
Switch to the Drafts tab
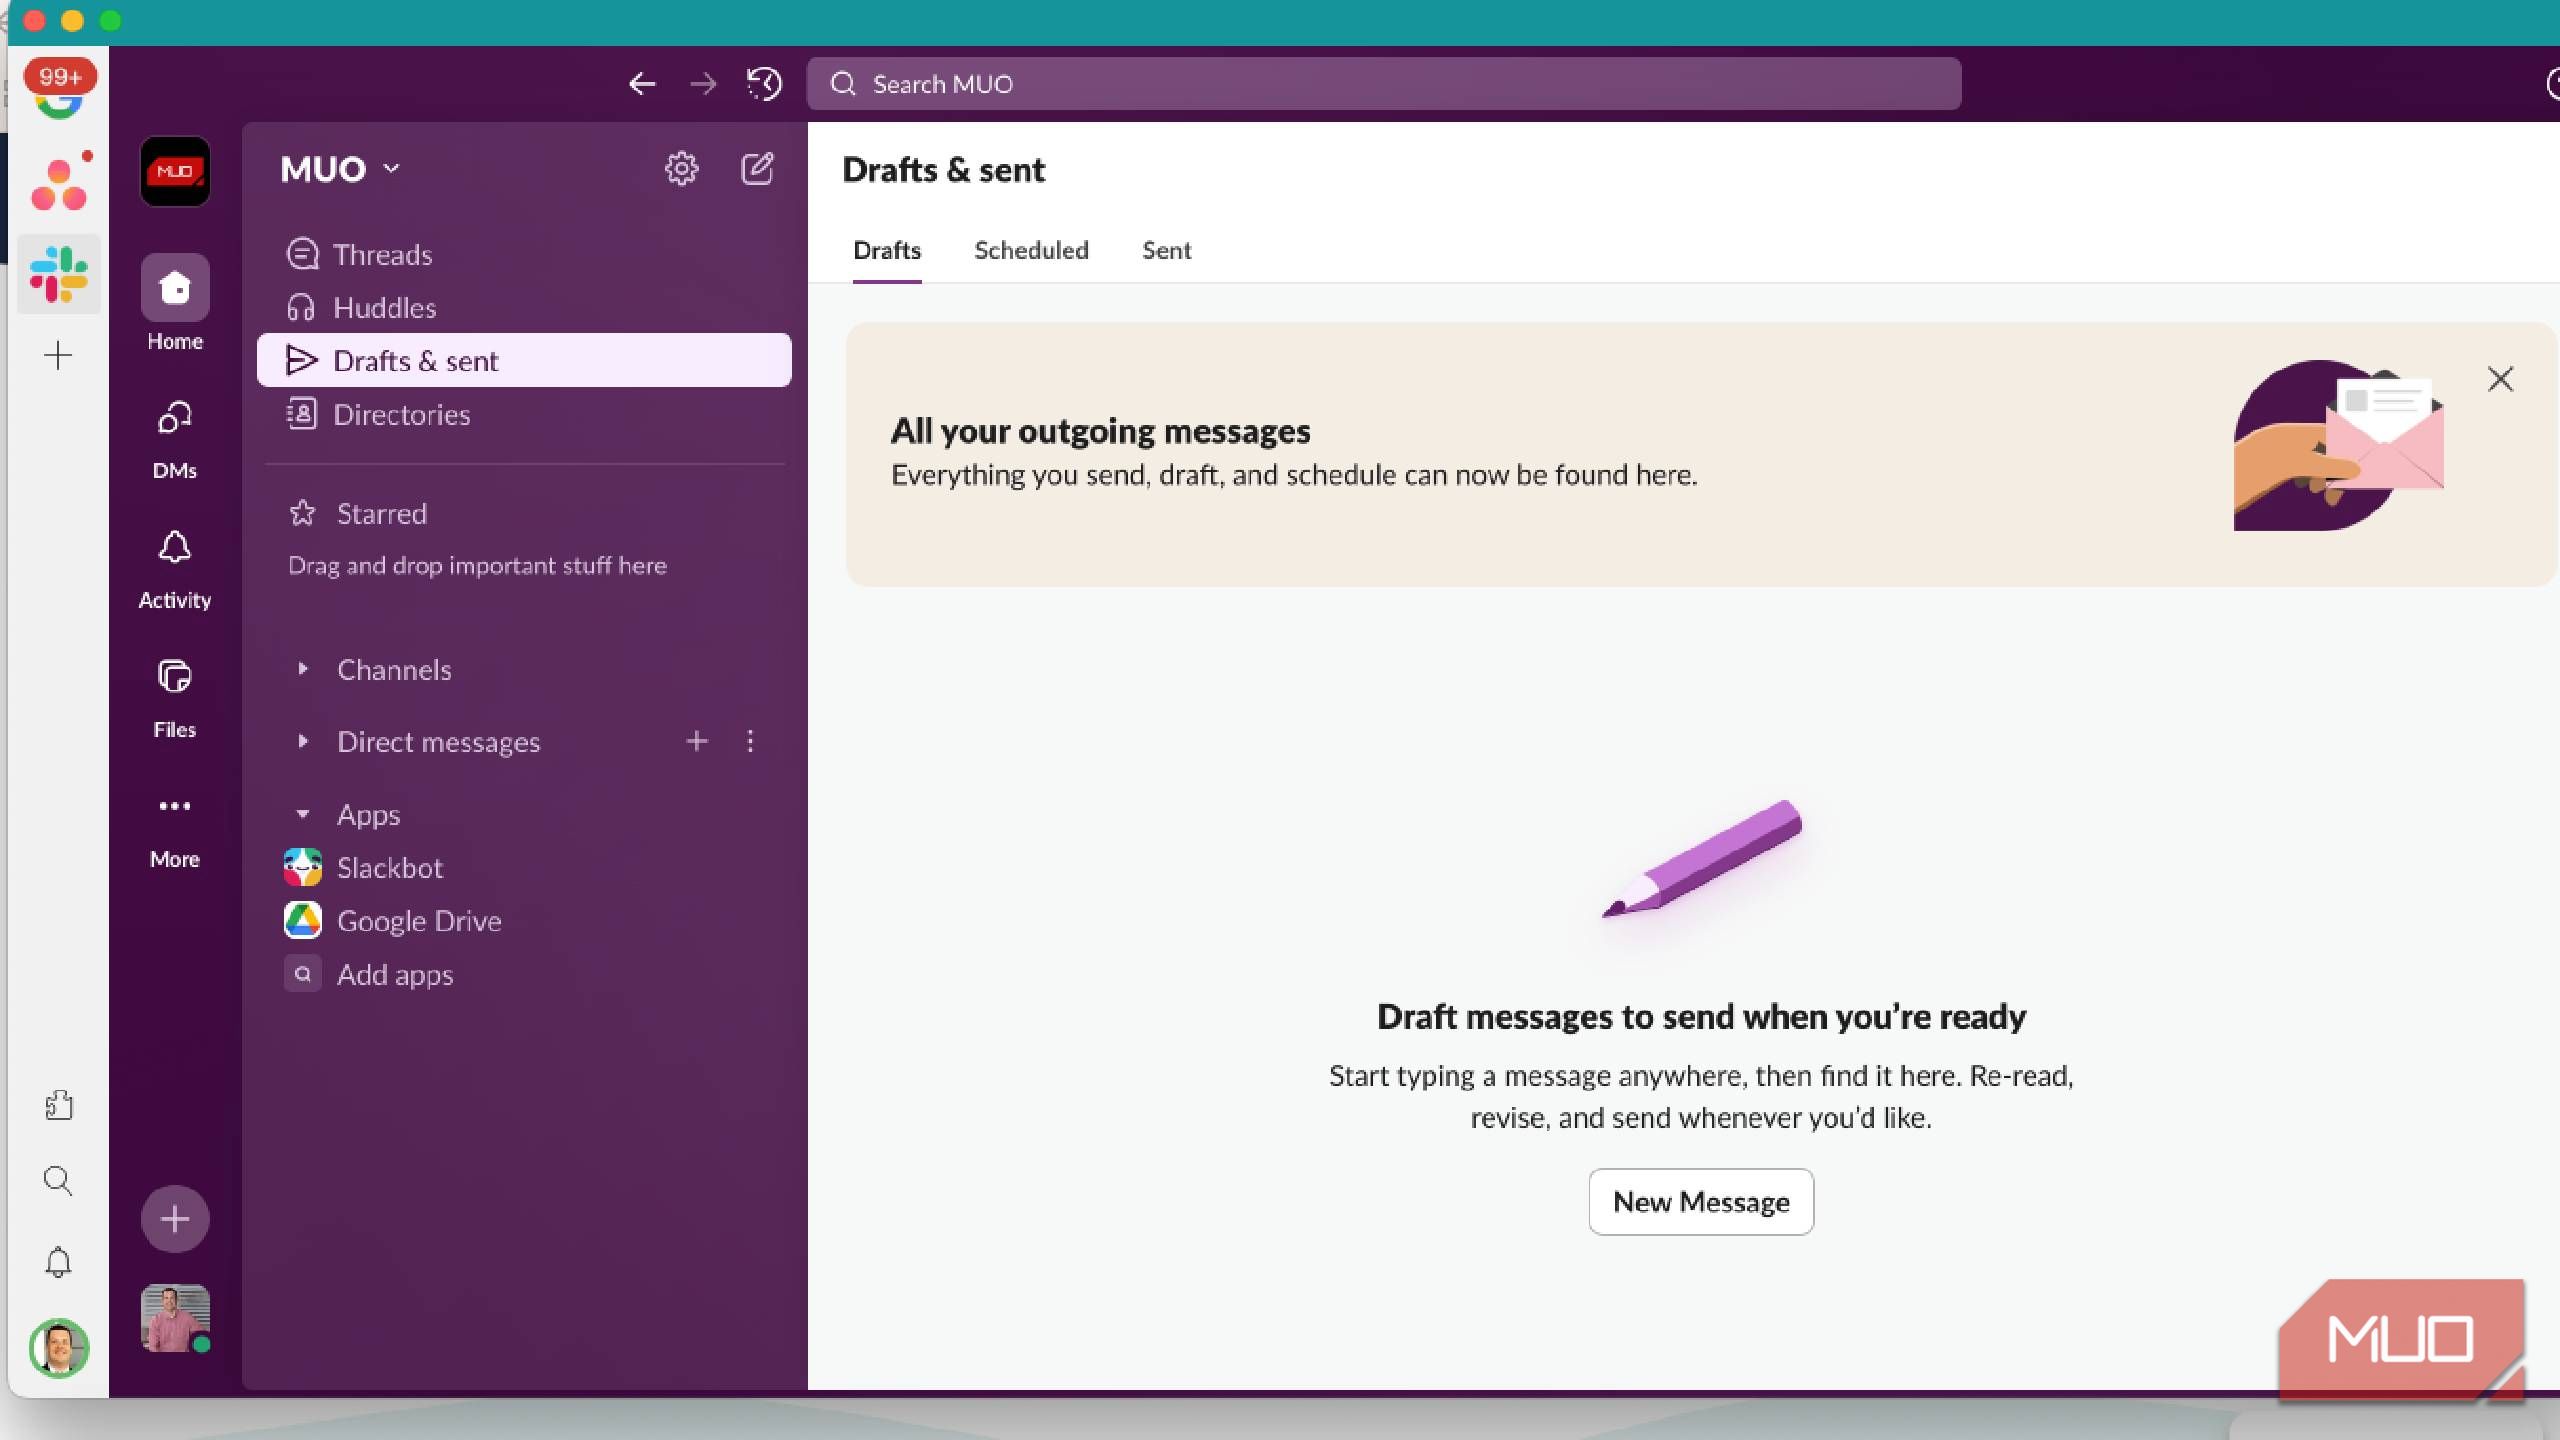(x=887, y=251)
